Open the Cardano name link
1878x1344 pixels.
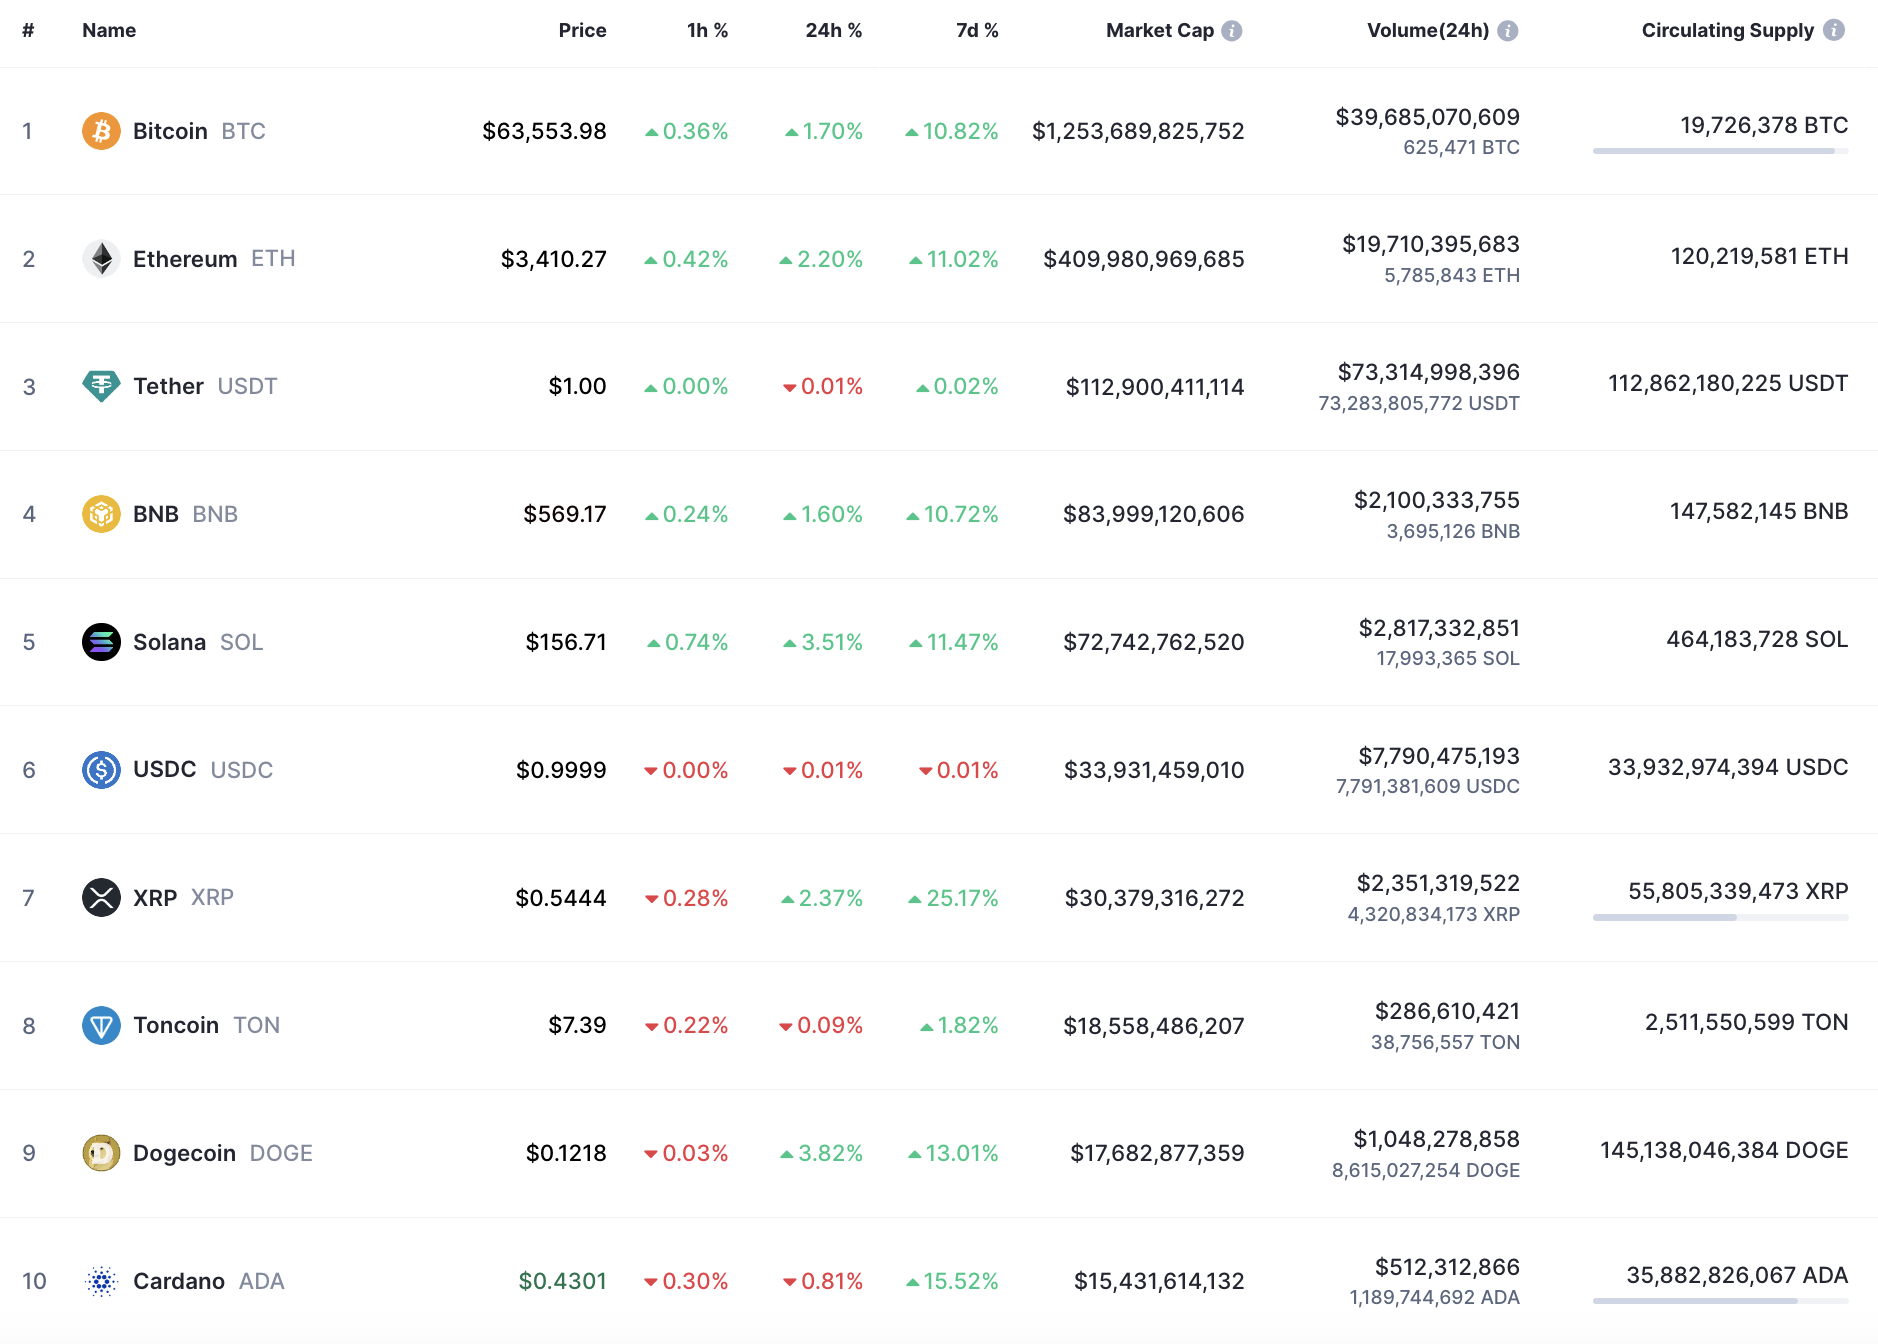[x=179, y=1281]
